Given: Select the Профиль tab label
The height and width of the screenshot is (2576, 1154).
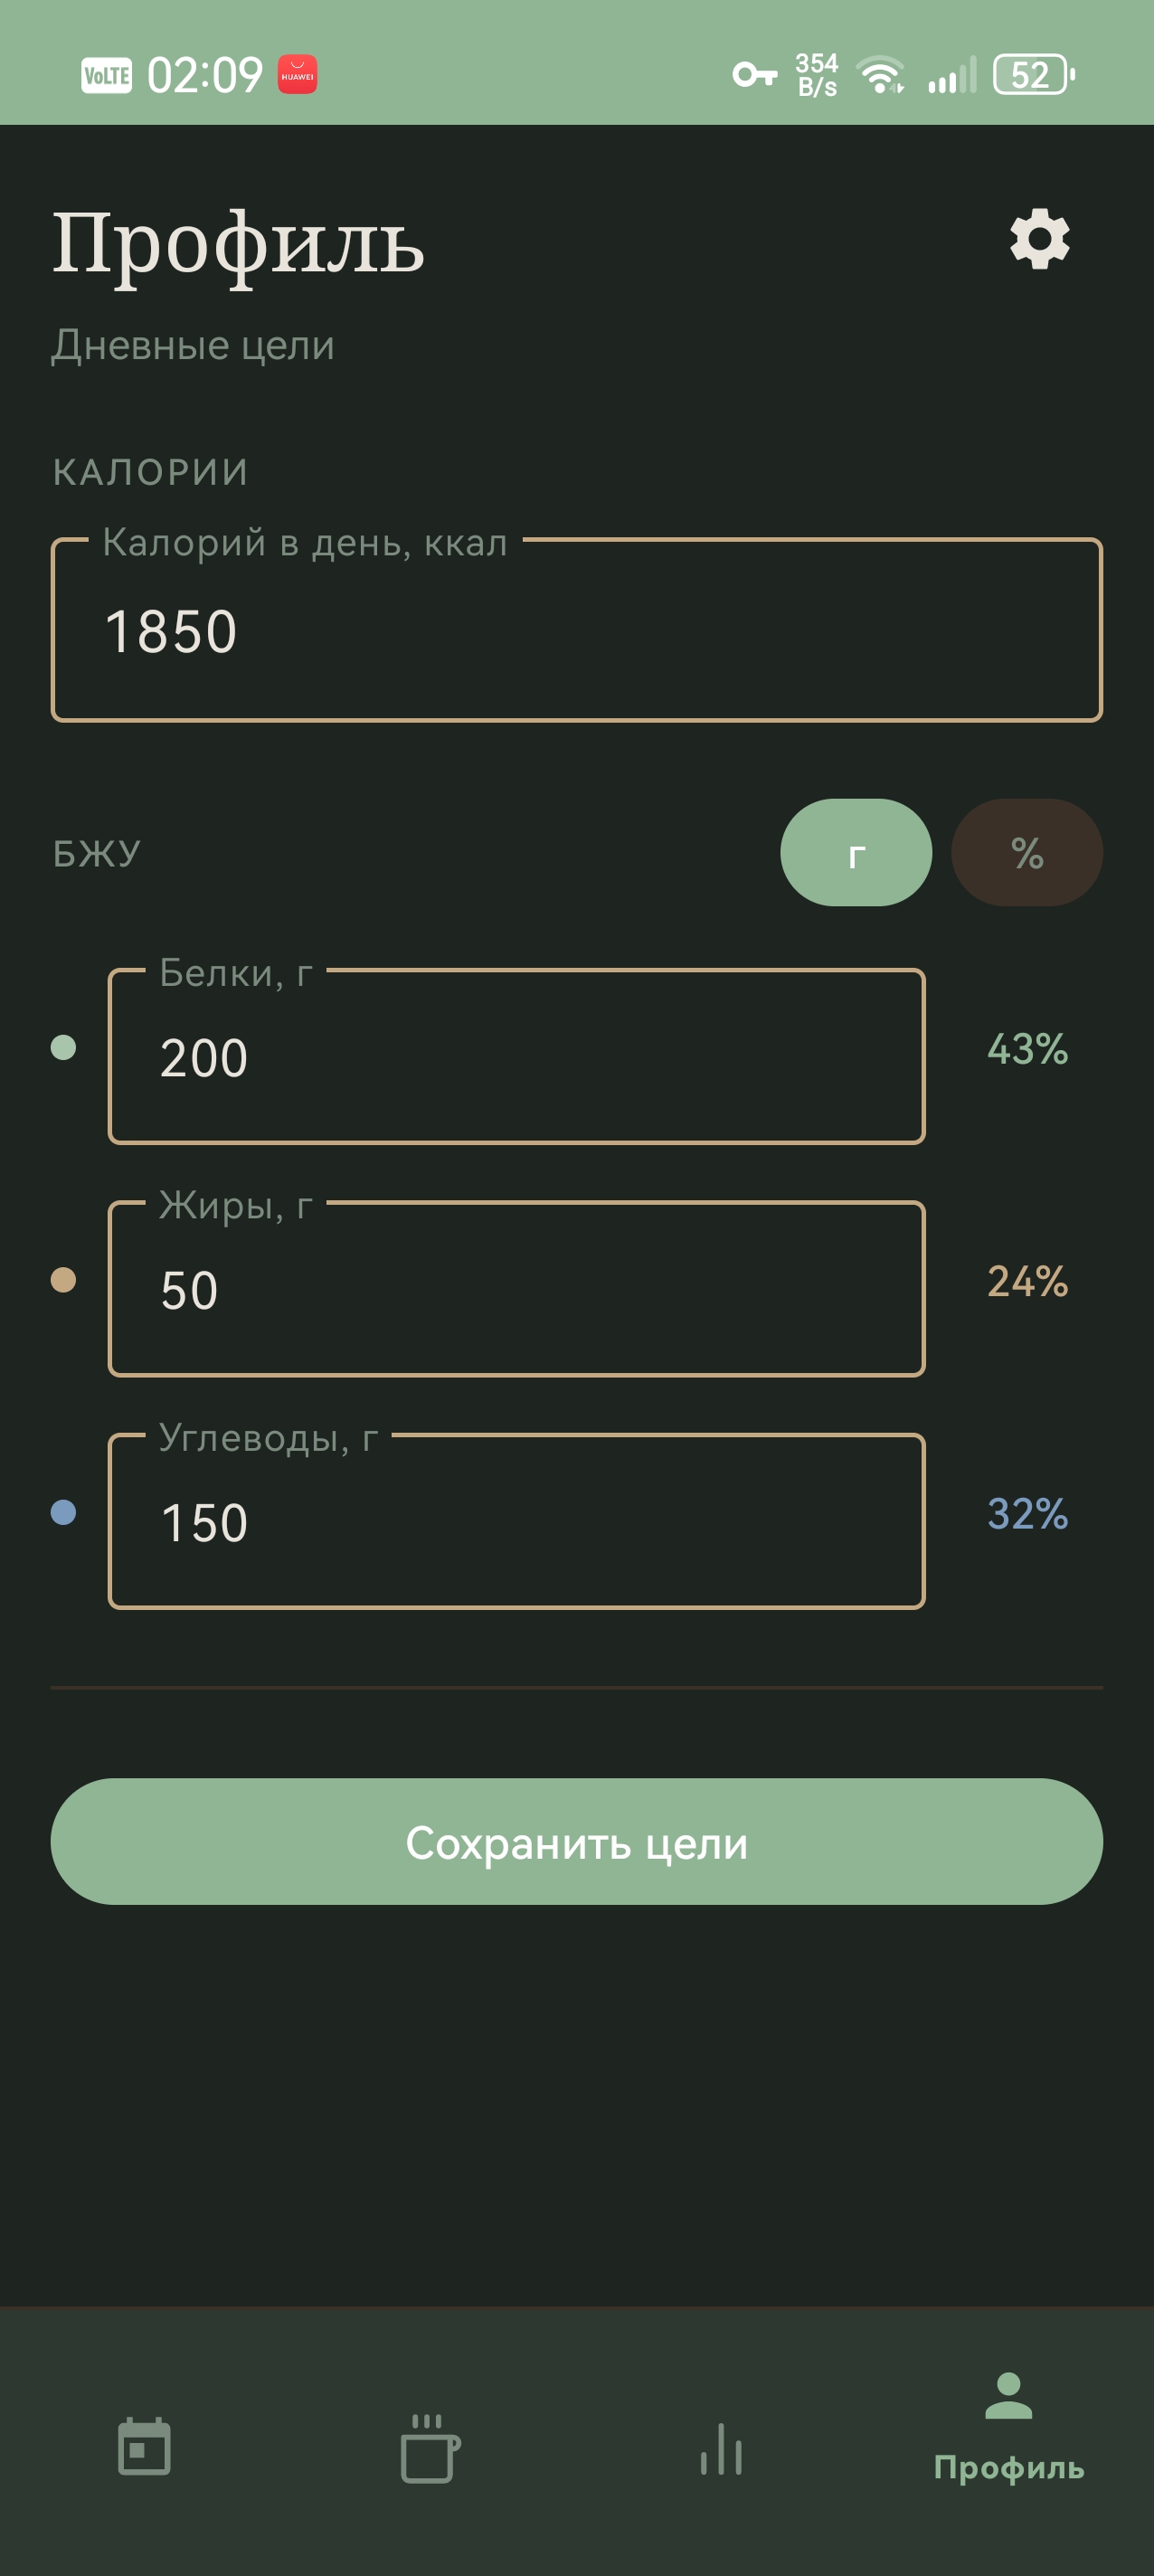Looking at the screenshot, I should [1008, 2468].
